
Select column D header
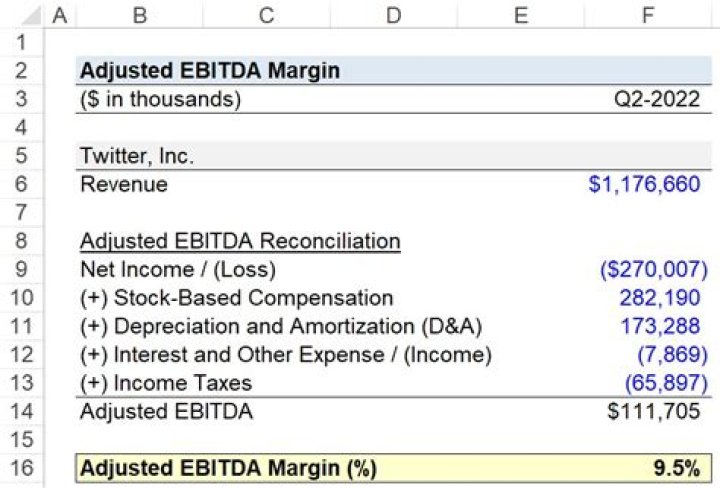(x=393, y=15)
